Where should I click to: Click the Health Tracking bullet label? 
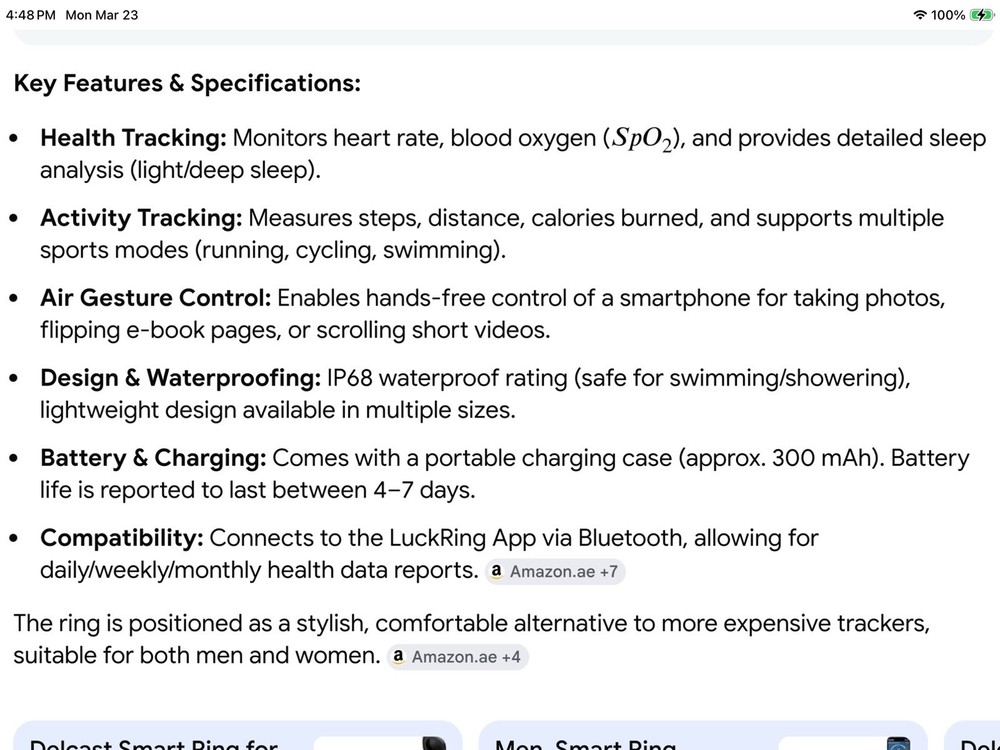[133, 138]
